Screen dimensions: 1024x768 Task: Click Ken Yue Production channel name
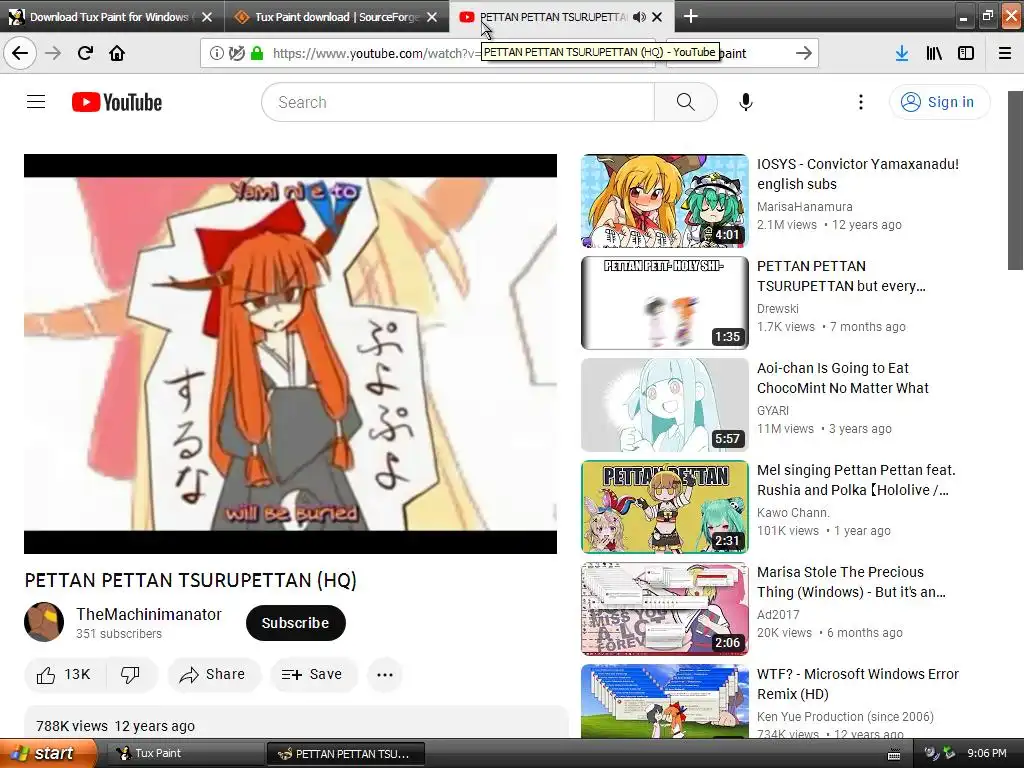point(845,716)
